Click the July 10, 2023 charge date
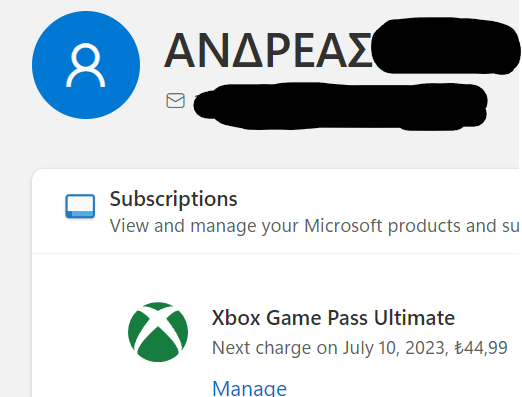 click(394, 348)
